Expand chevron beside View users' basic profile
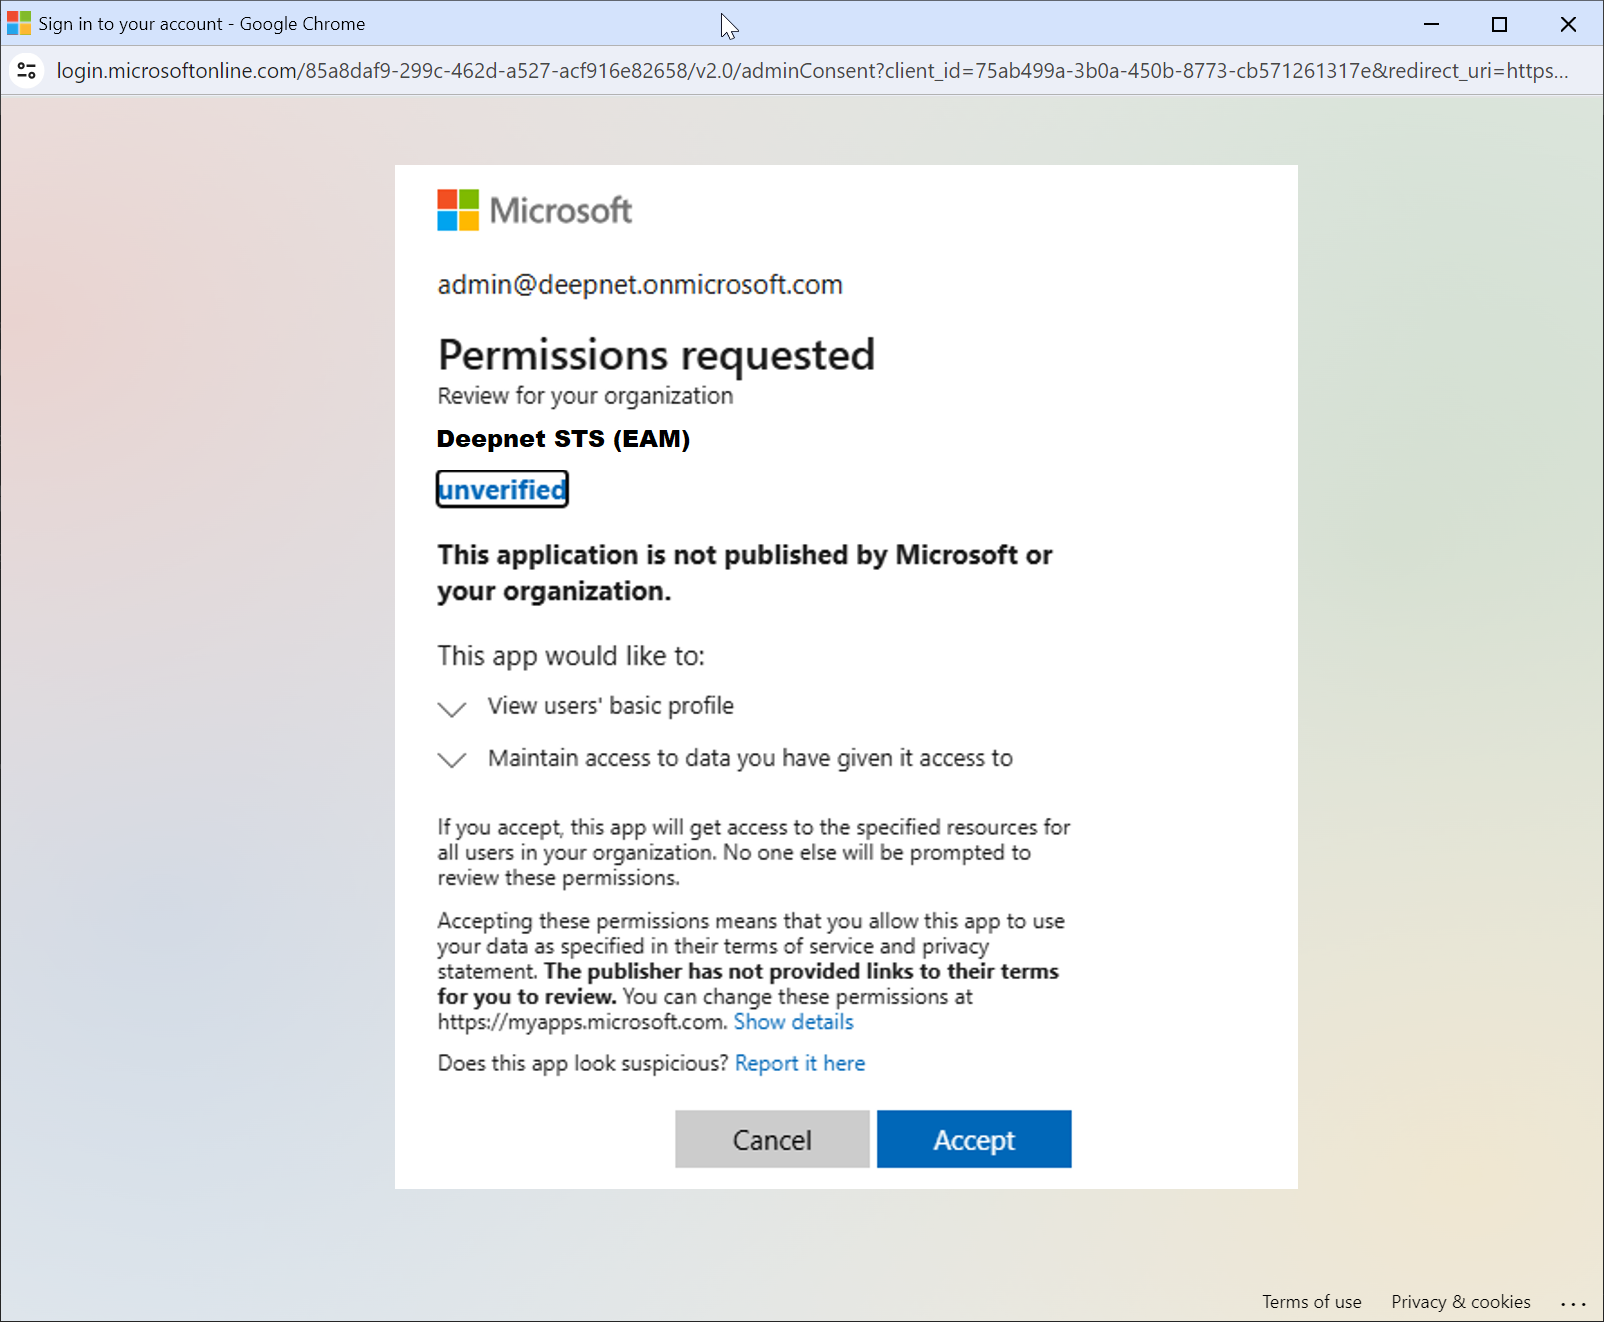1608x1328 pixels. tap(453, 710)
